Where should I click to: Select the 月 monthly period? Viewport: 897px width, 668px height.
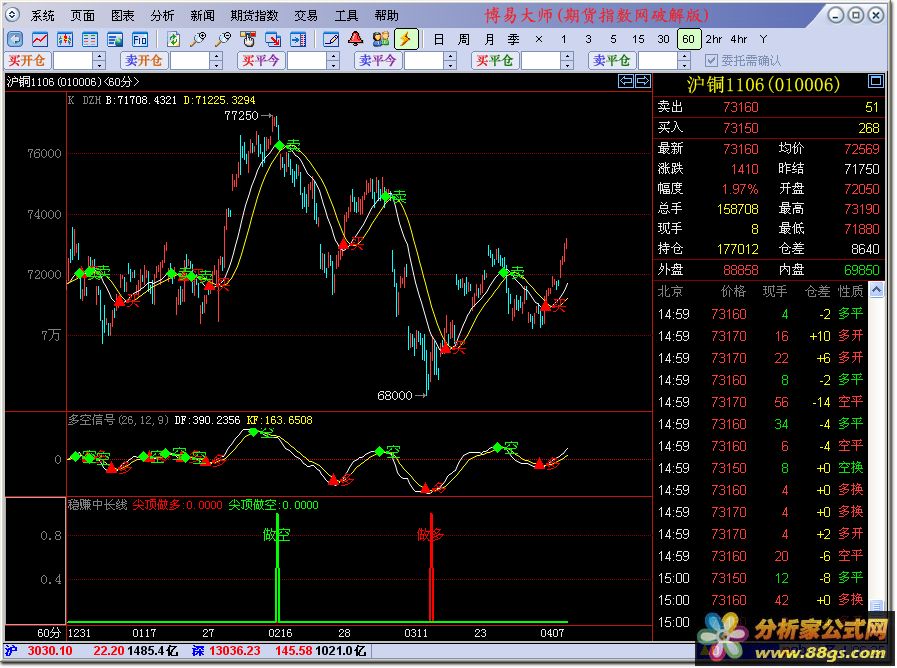coord(489,39)
